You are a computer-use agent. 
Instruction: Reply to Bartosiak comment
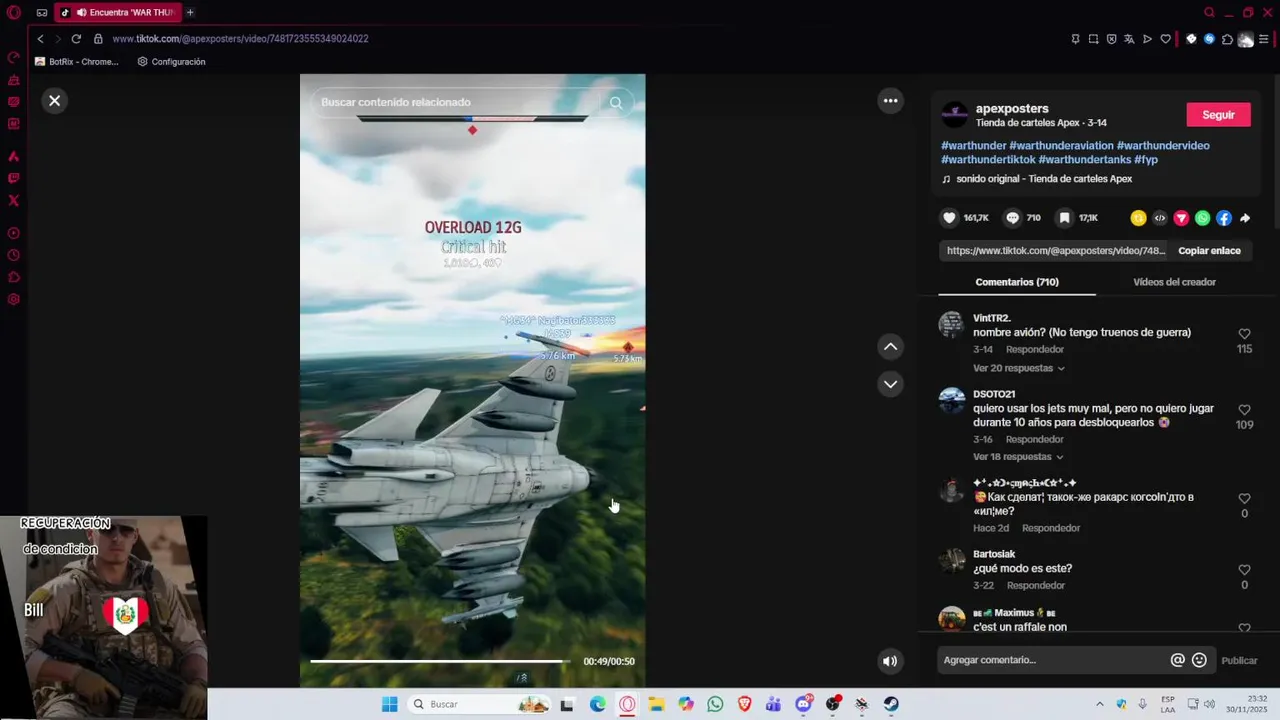[1036, 586]
